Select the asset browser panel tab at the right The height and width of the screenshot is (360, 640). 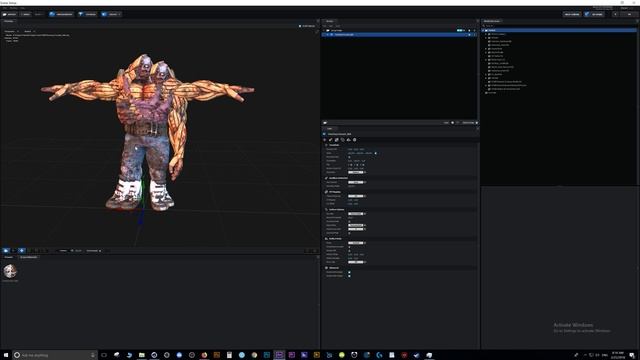click(492, 21)
